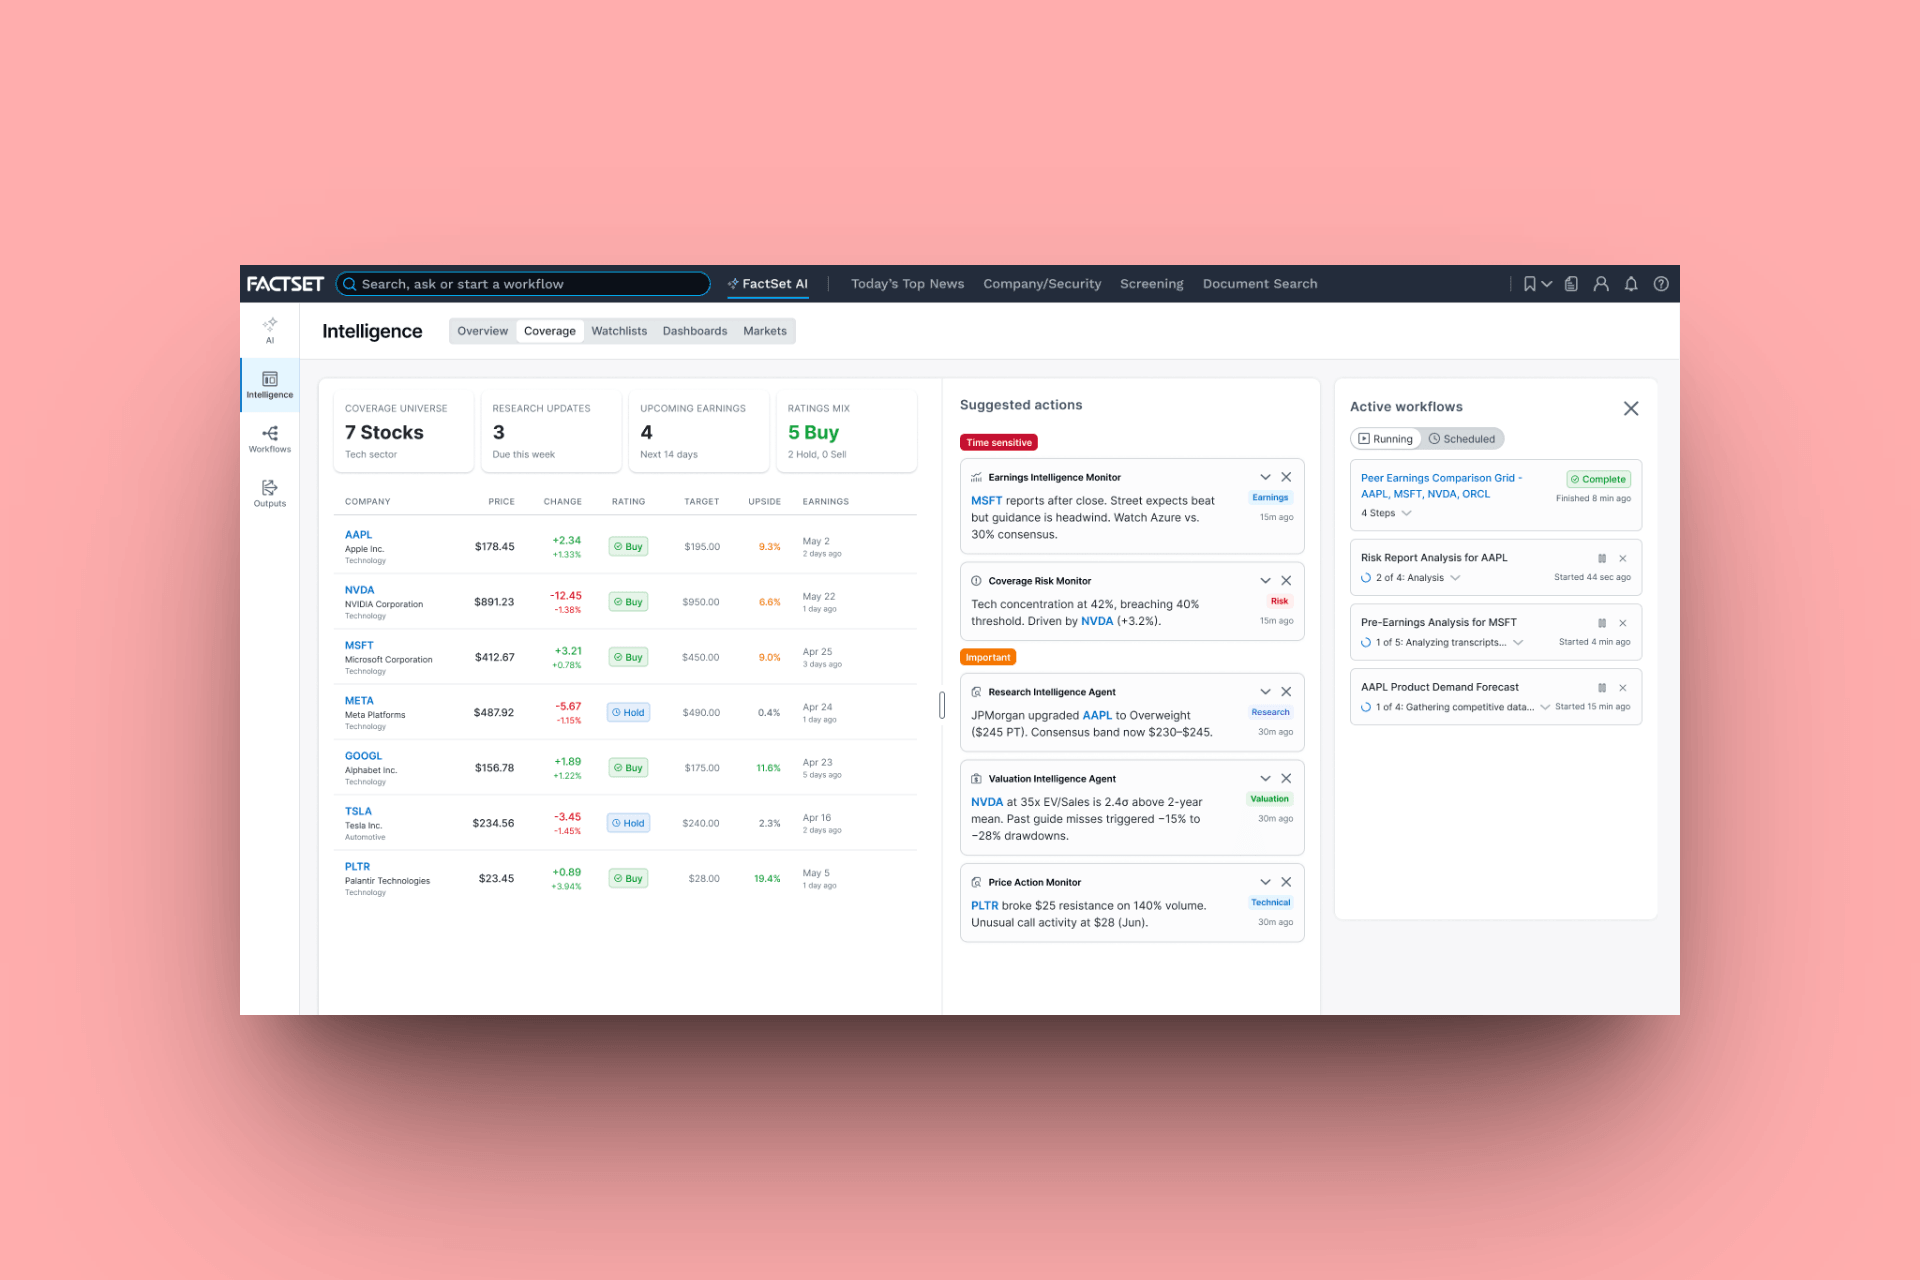Expand the Earnings Intelligence Monitor card
This screenshot has width=1920, height=1280.
tap(1265, 477)
